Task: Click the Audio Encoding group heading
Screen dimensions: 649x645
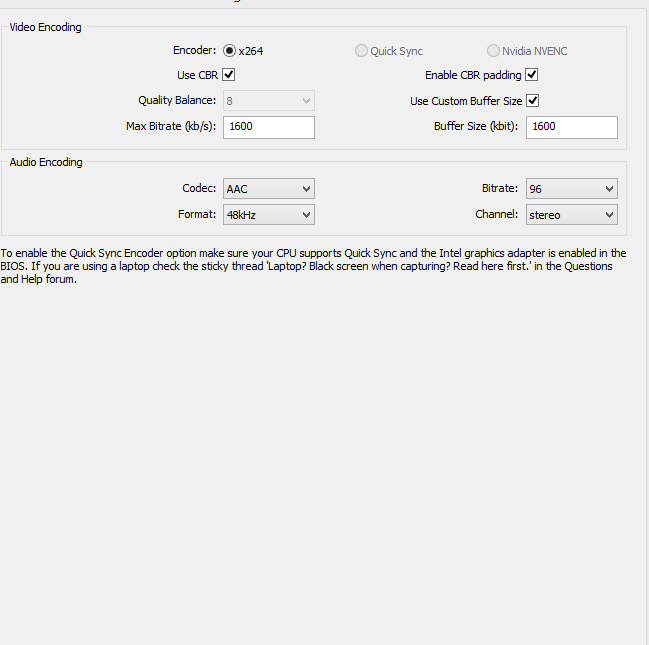Action: pos(46,162)
